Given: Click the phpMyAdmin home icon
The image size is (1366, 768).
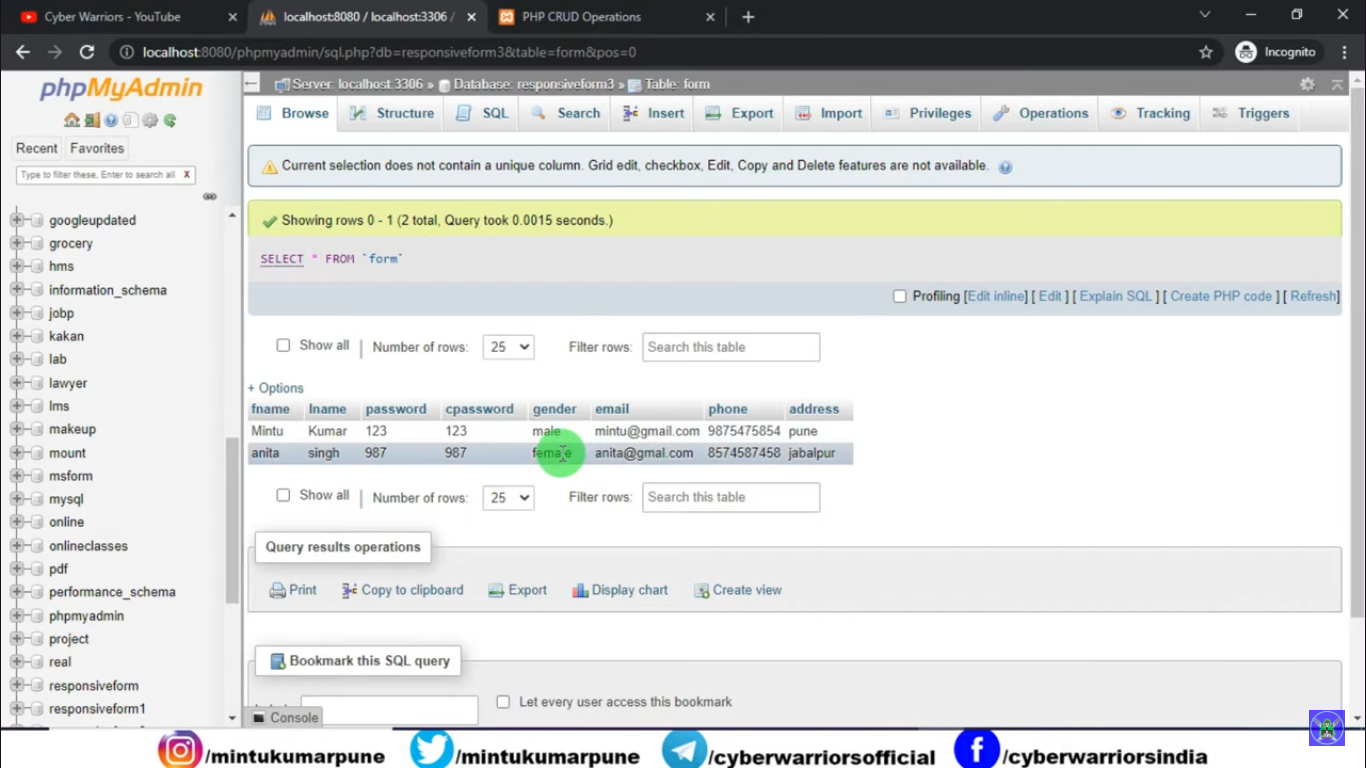Looking at the screenshot, I should [x=71, y=120].
